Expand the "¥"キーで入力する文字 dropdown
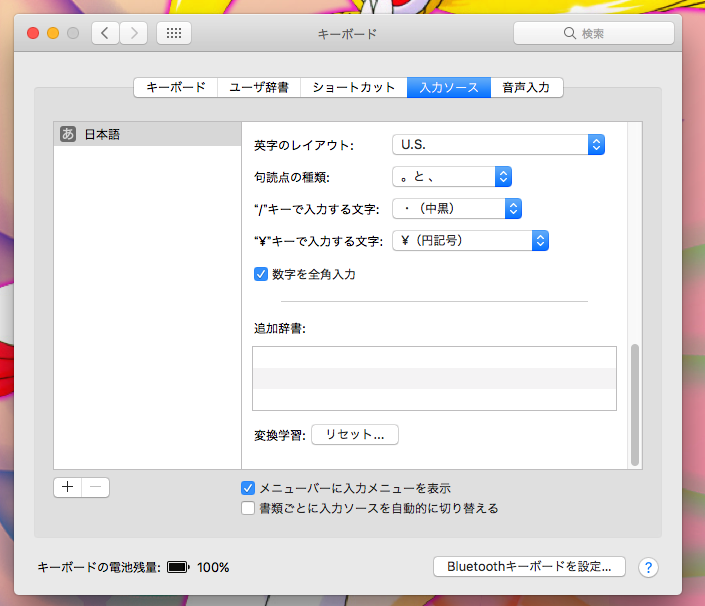Image resolution: width=705 pixels, height=606 pixels. click(470, 240)
